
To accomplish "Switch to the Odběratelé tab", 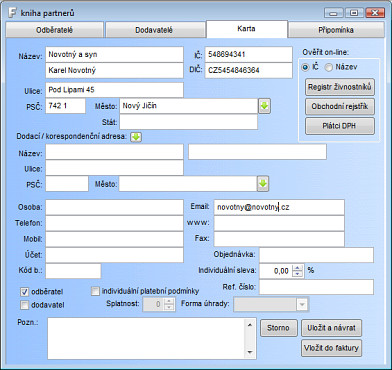I will pos(55,30).
